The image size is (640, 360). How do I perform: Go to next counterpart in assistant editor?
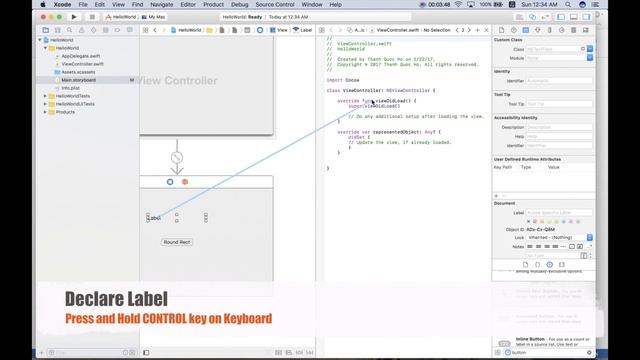click(x=469, y=30)
